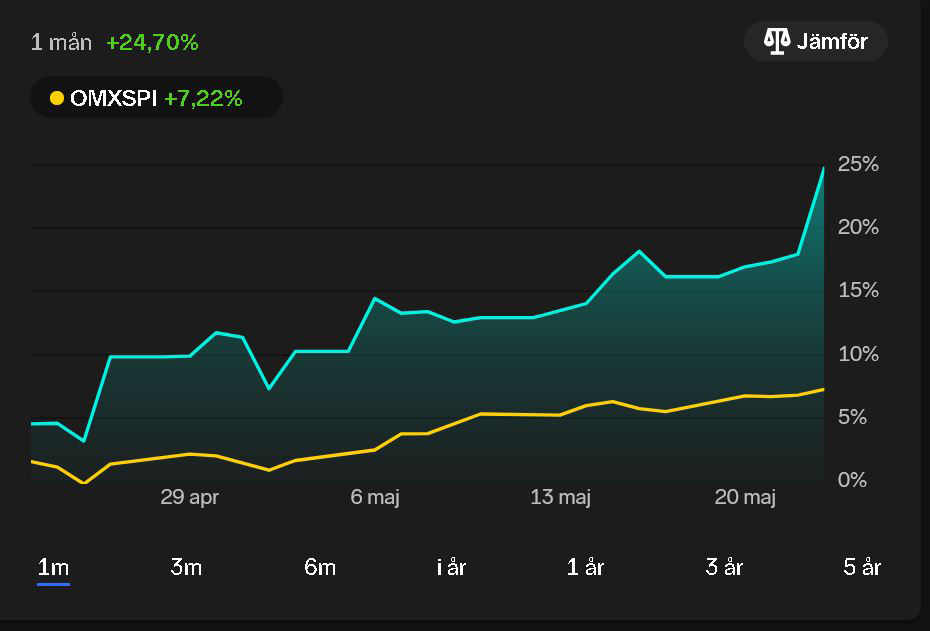Viewport: 930px width, 631px height.
Task: Click the 6 maj date marker
Action: [x=375, y=497]
